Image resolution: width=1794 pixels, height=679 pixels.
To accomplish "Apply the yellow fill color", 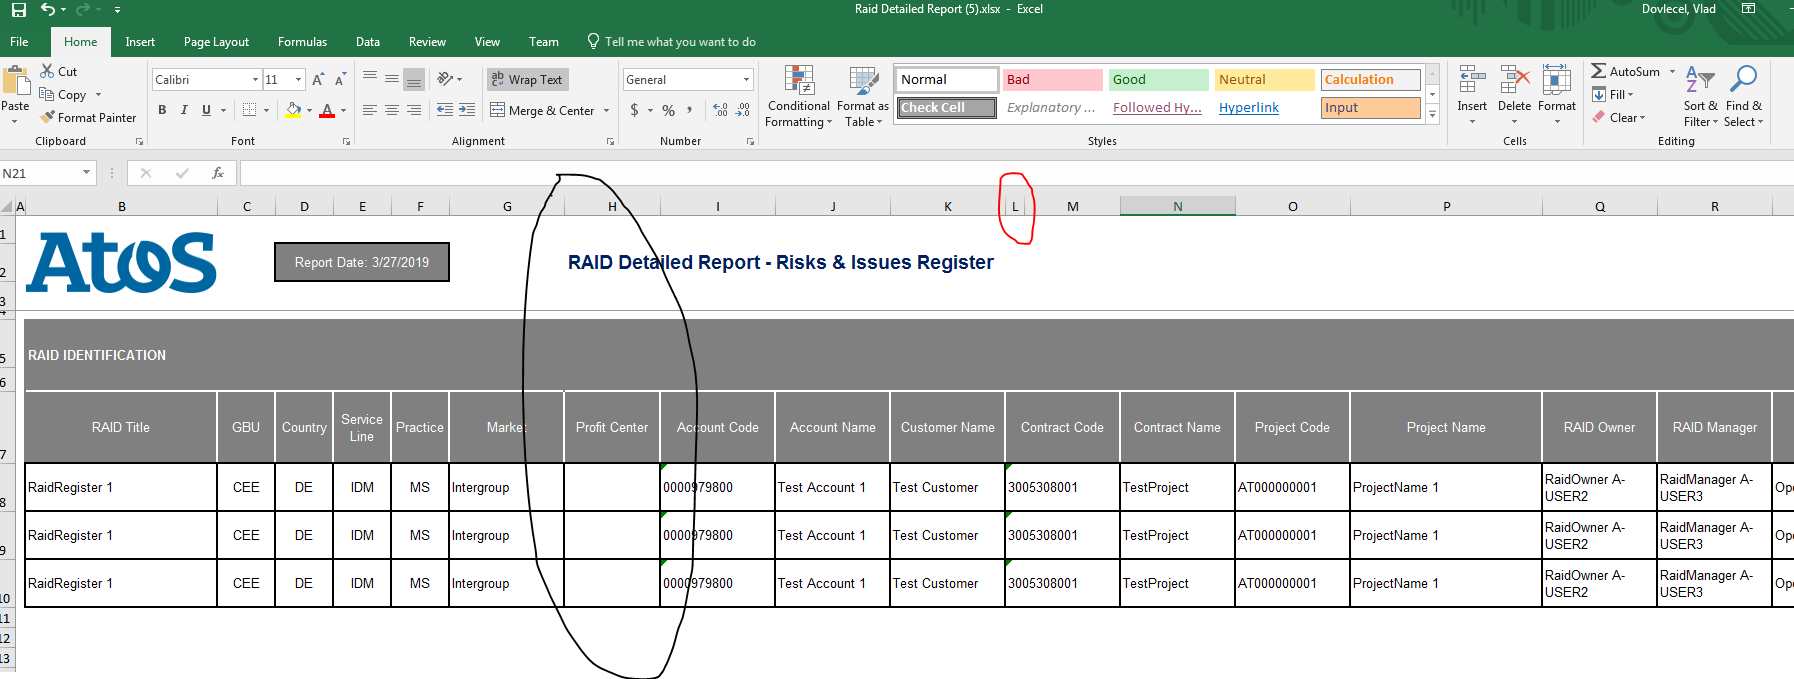I will coord(293,110).
